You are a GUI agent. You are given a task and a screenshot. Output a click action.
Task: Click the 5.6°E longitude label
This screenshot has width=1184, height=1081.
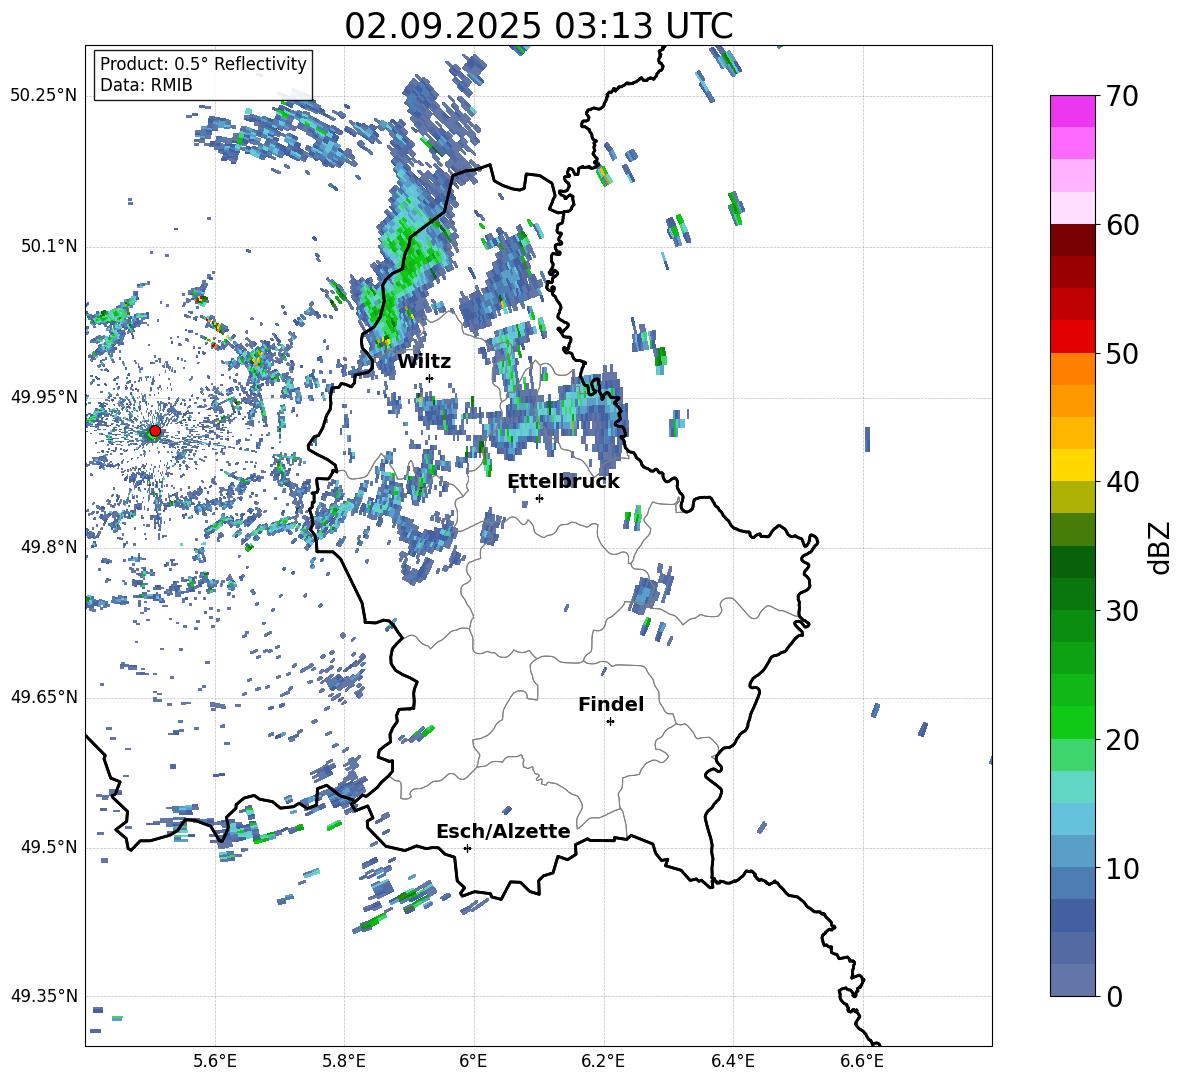point(214,1061)
